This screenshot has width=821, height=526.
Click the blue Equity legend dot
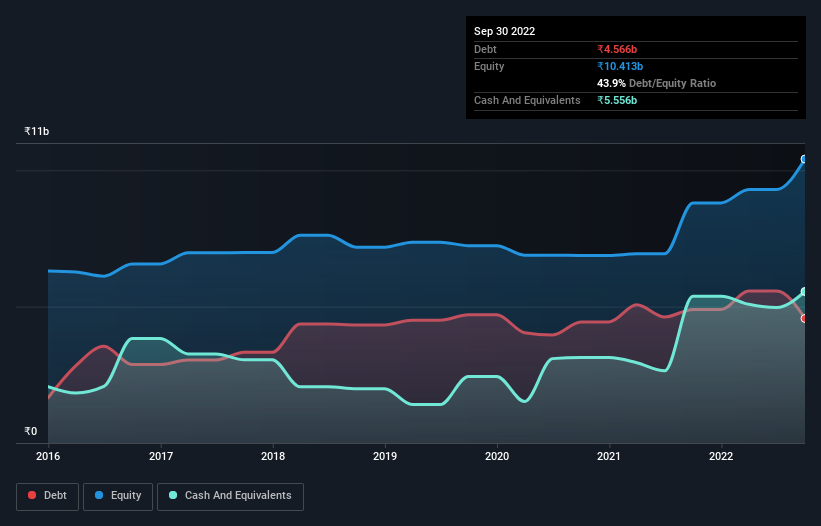click(x=99, y=495)
